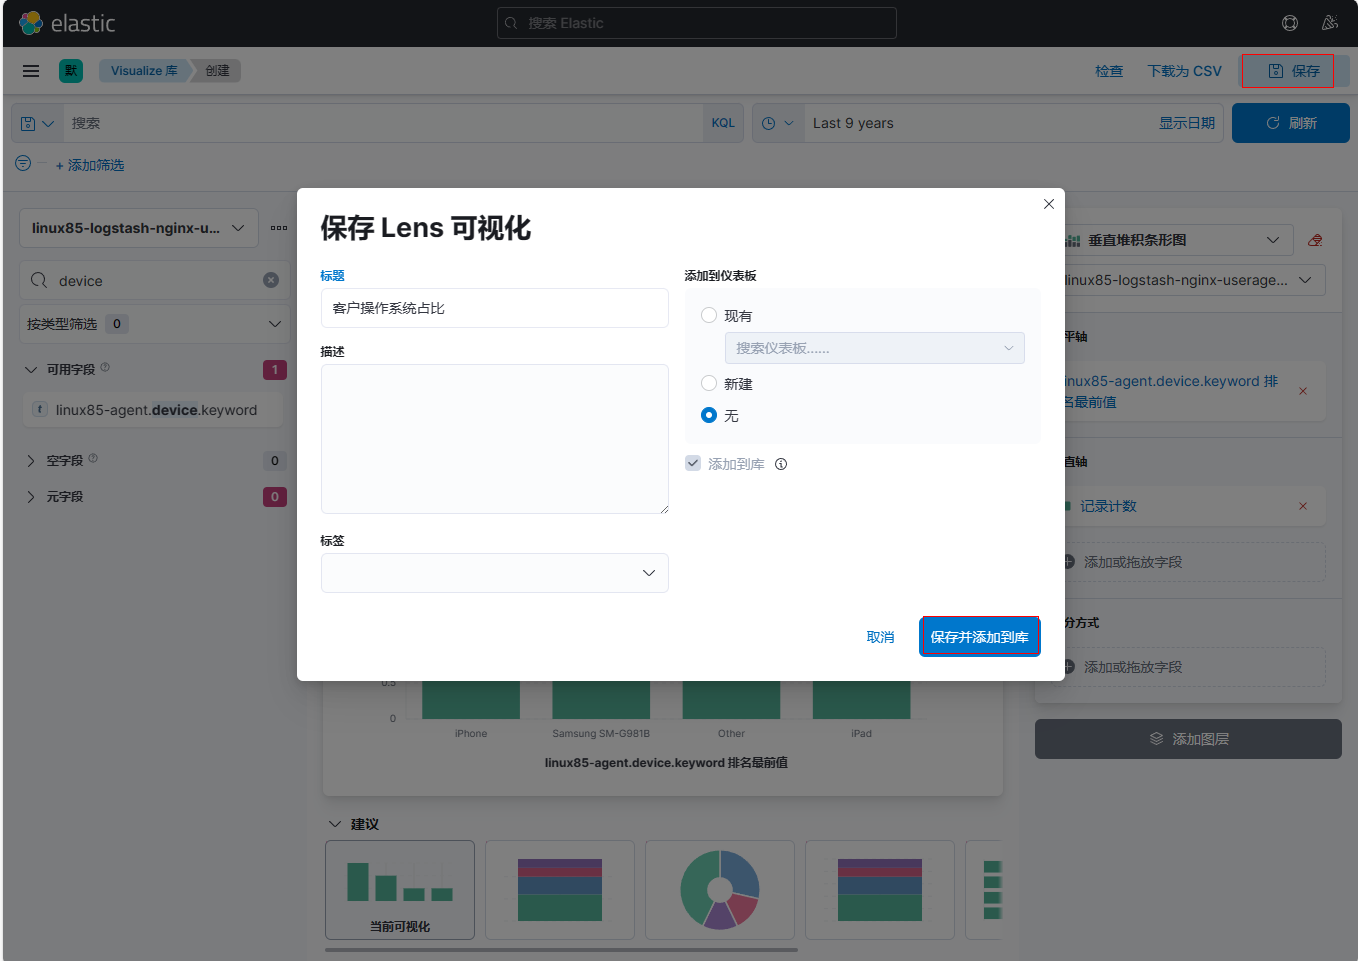Image resolution: width=1358 pixels, height=961 pixels.
Task: Open the 标签 dropdown
Action: point(494,573)
